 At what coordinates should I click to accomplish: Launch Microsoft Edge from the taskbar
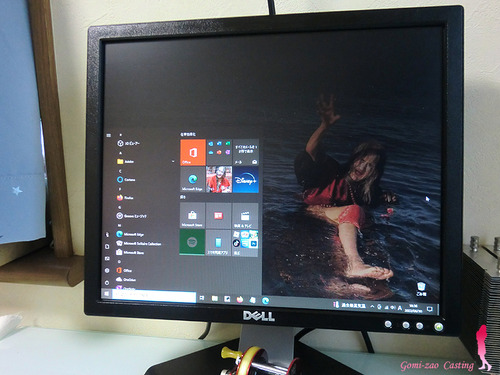click(x=265, y=301)
